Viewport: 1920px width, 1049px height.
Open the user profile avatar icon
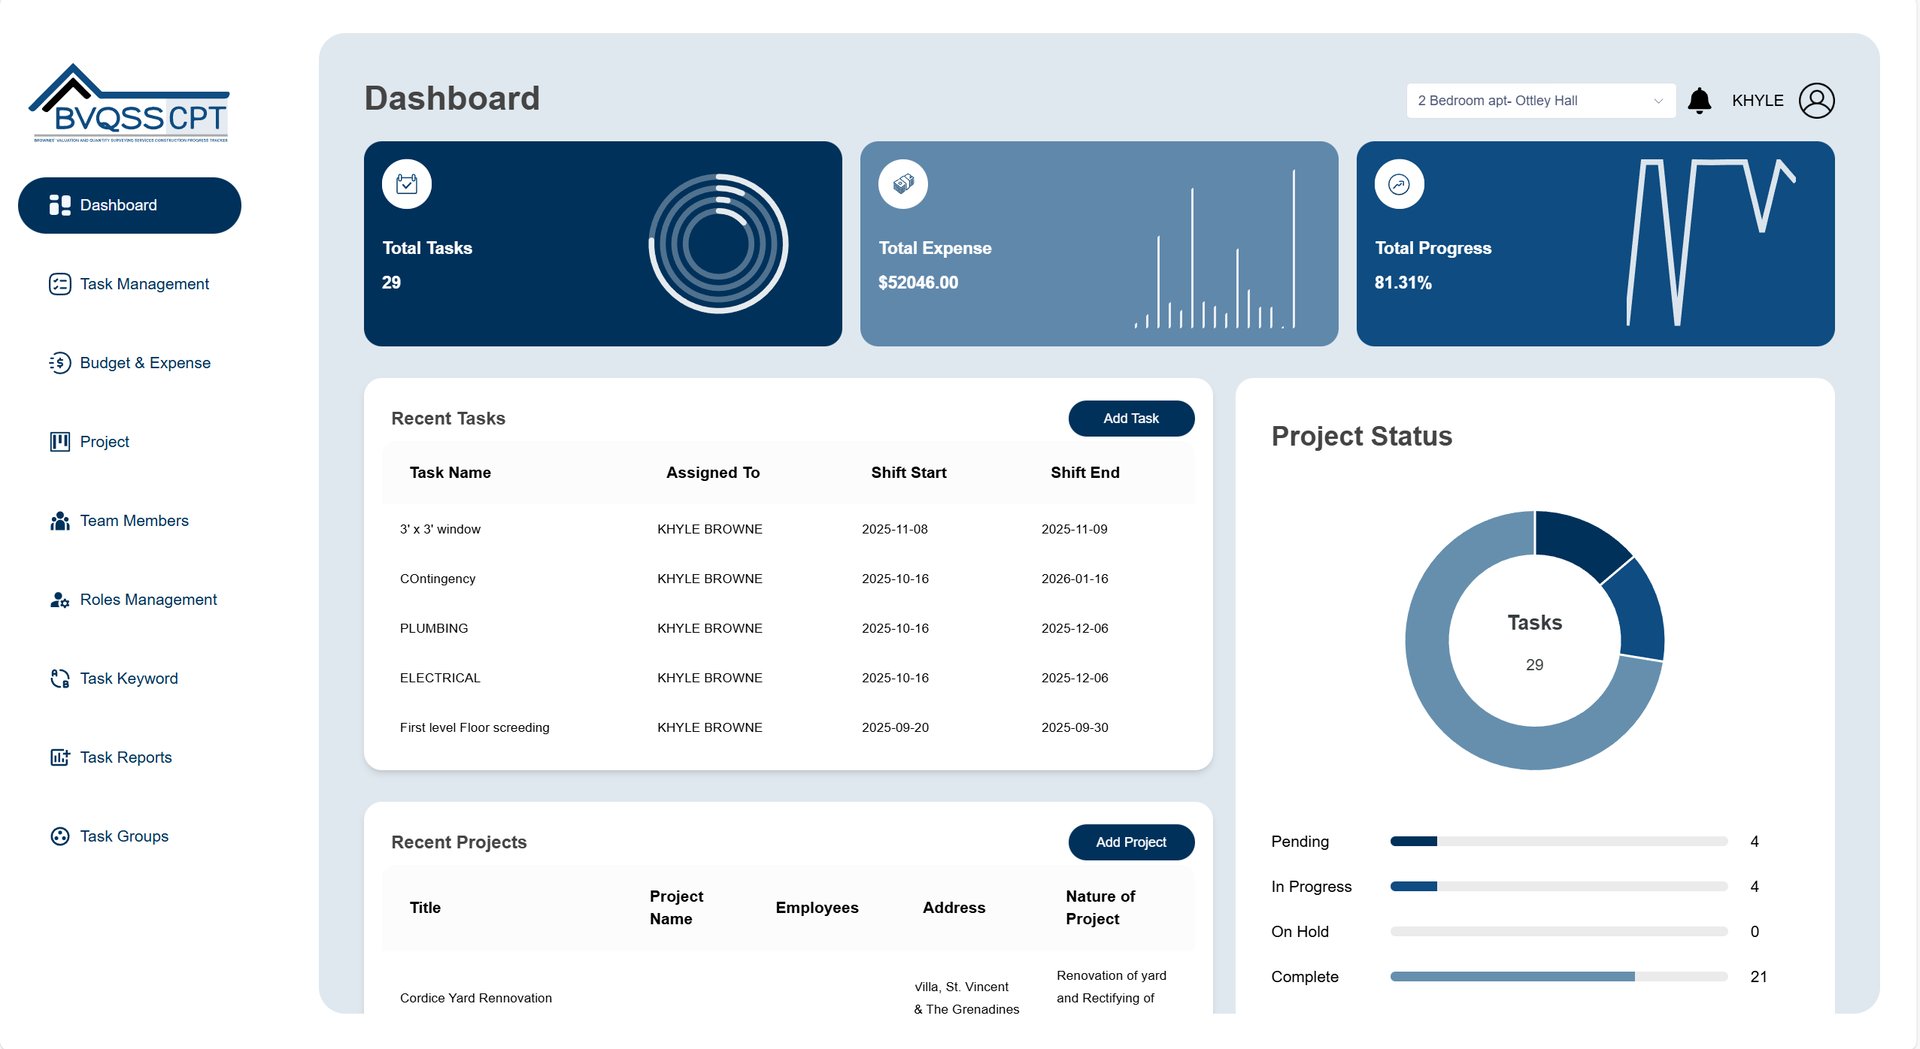click(x=1816, y=101)
